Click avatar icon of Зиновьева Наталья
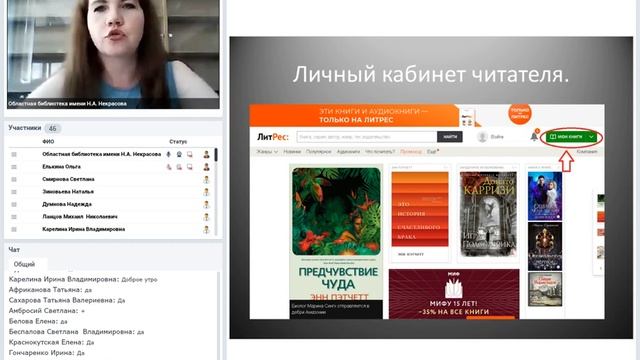 coord(207,192)
